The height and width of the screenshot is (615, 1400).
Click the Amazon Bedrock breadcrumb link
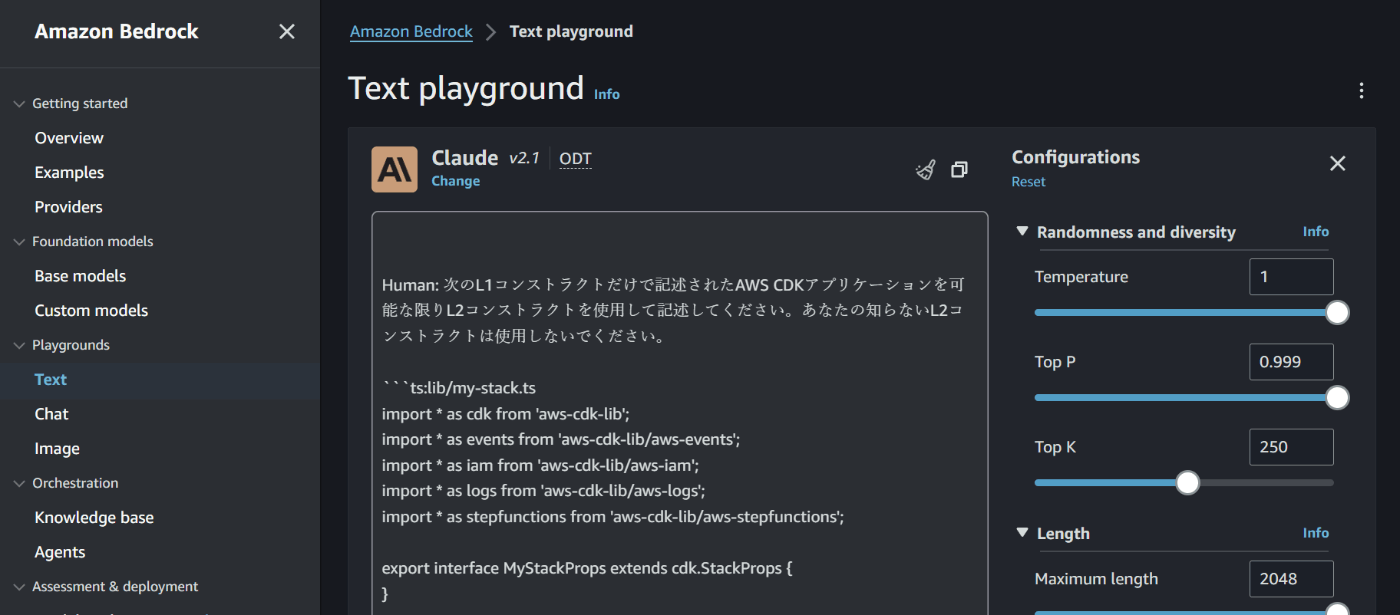pyautogui.click(x=411, y=32)
